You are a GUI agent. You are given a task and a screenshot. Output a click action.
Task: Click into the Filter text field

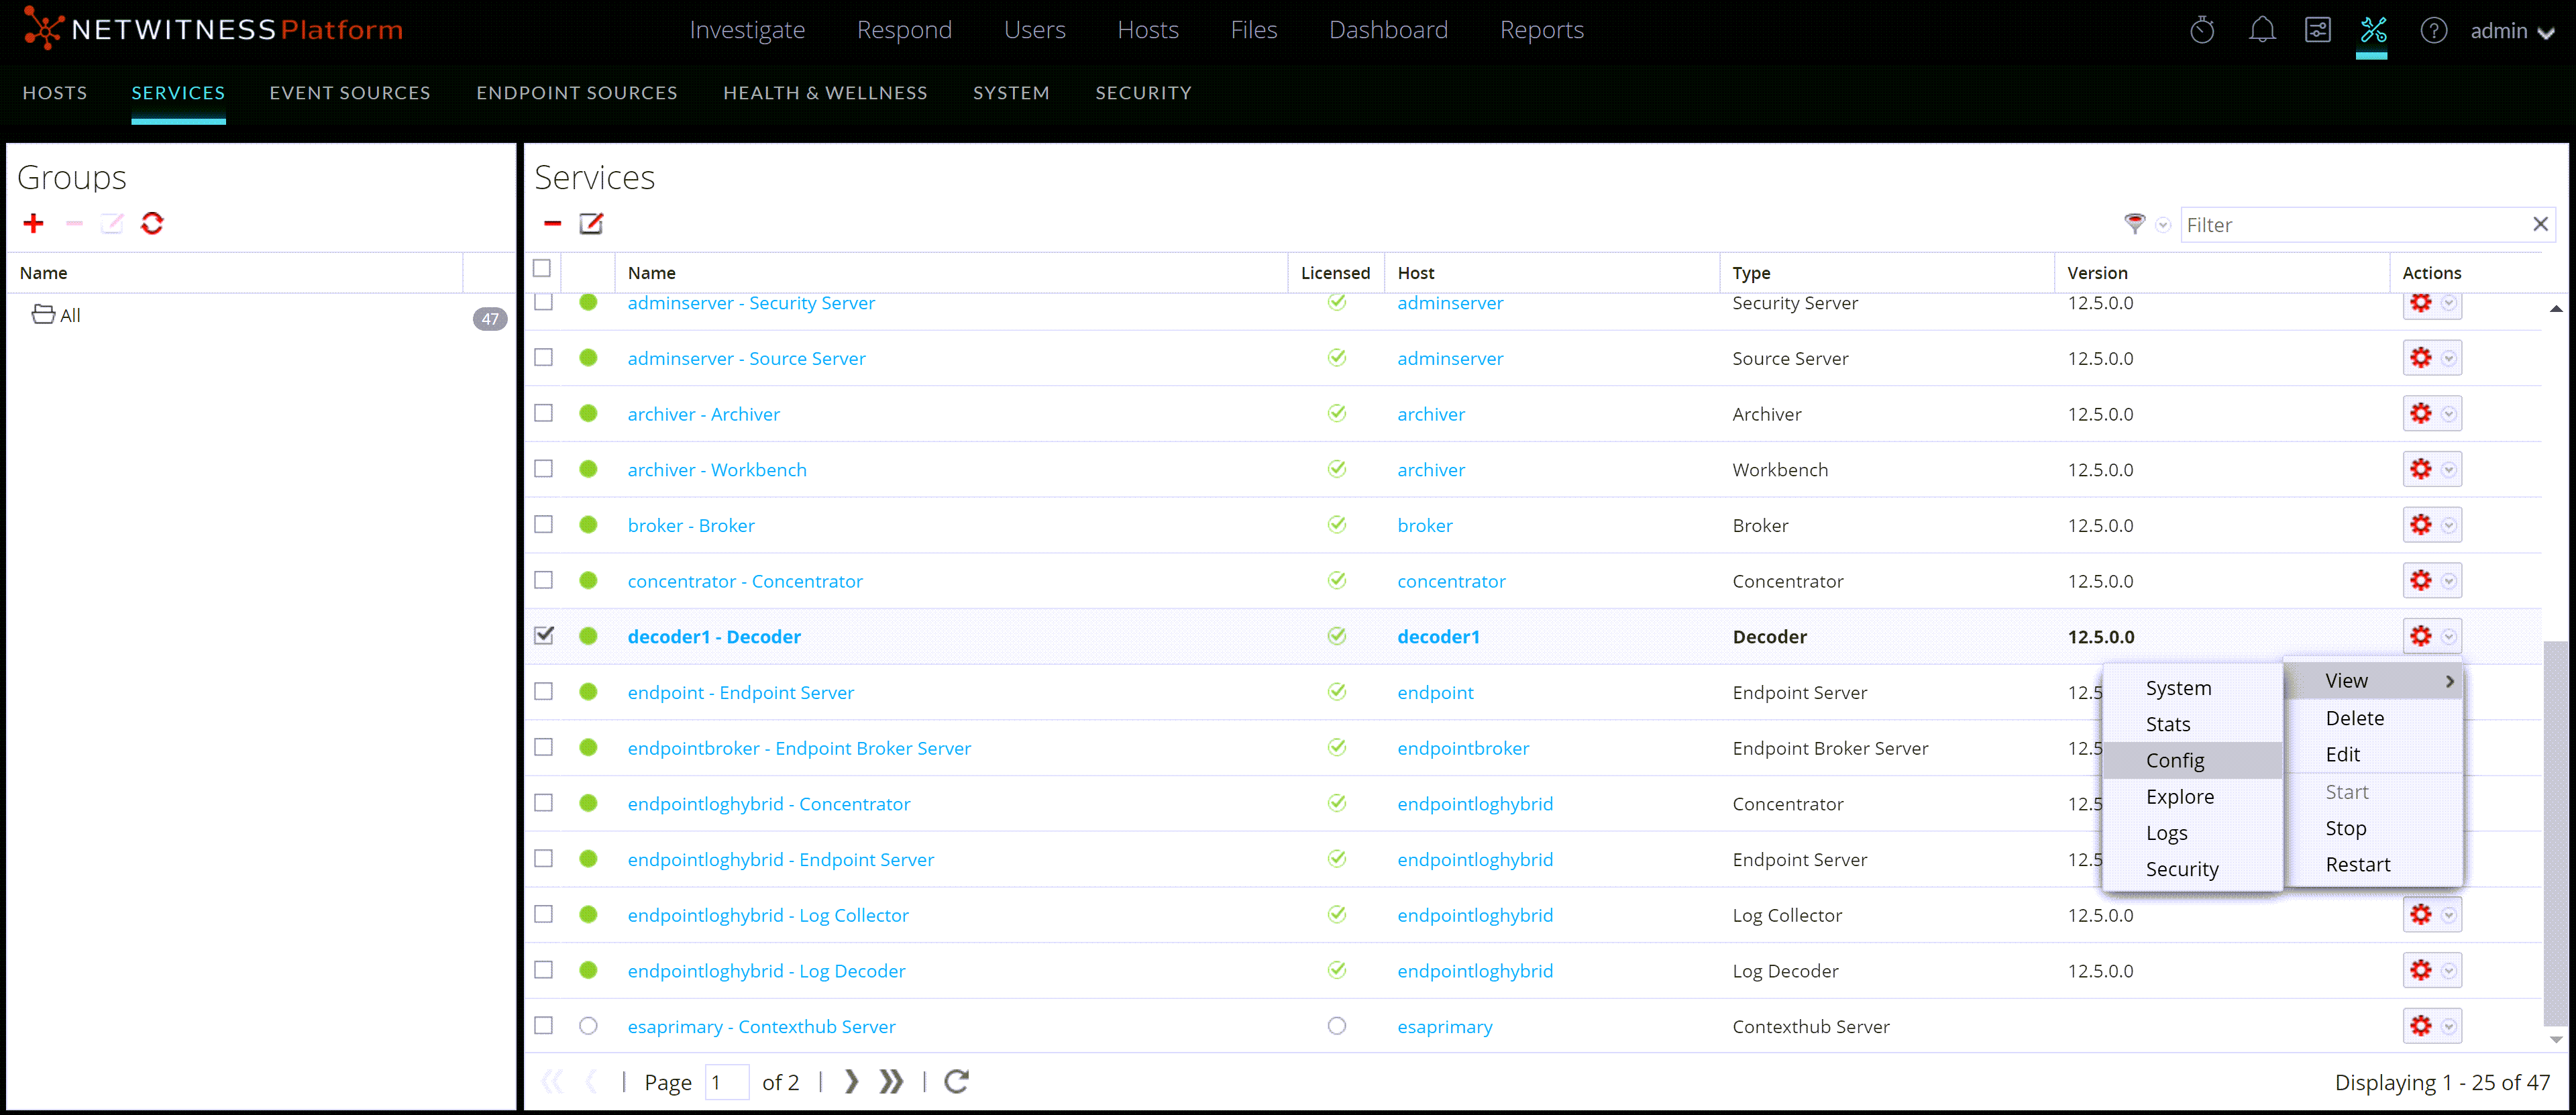pos(2350,225)
